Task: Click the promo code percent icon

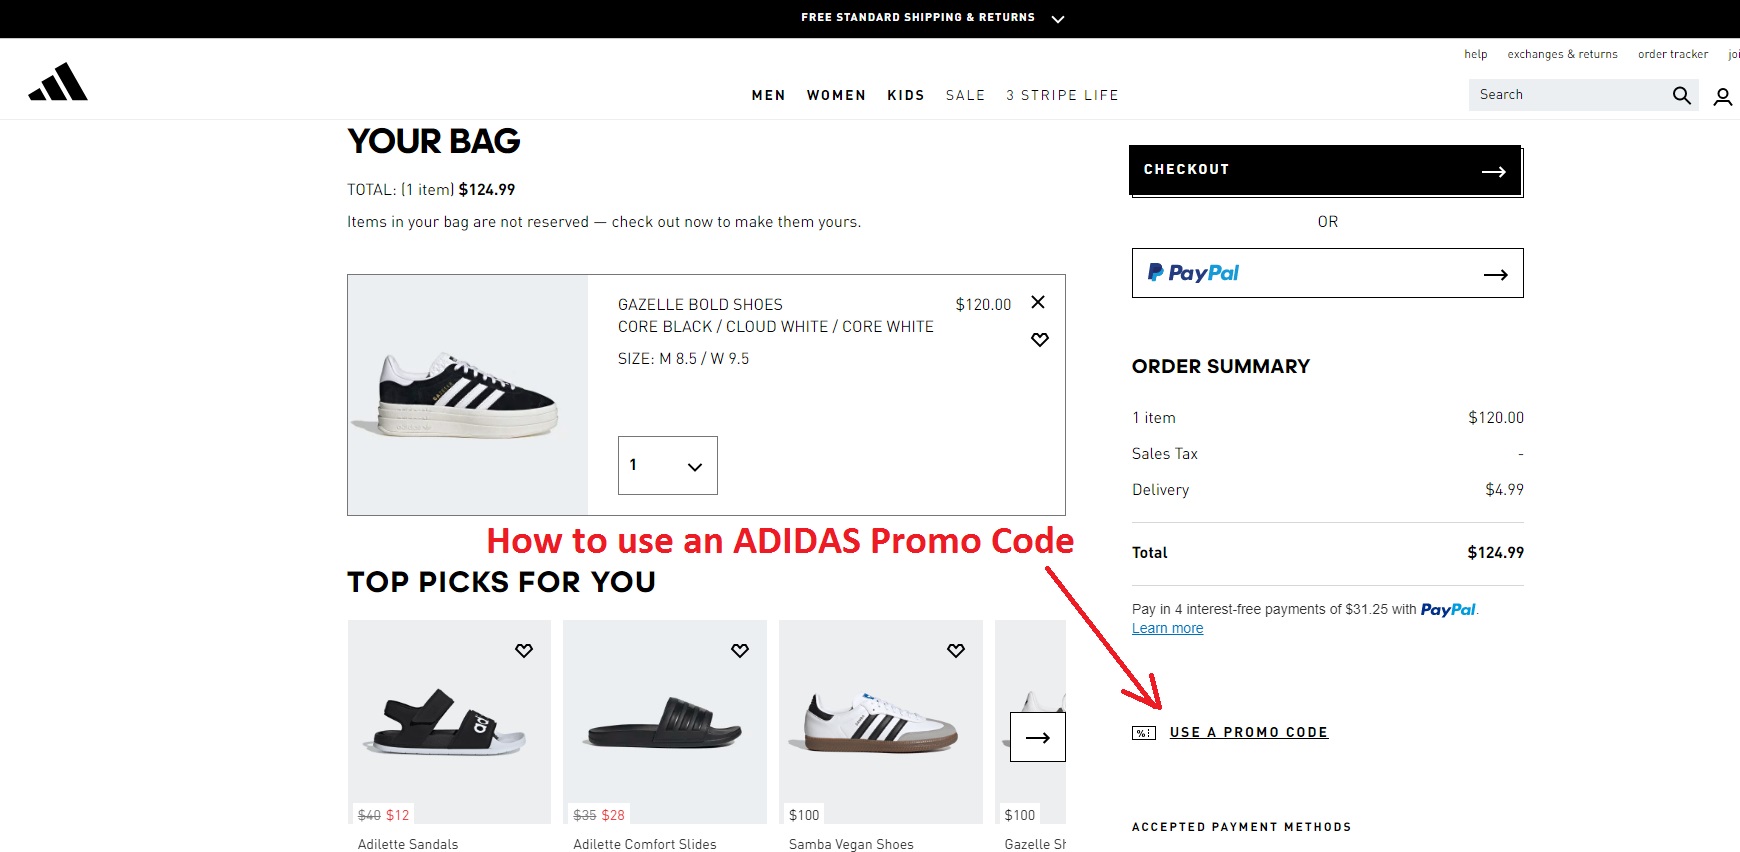Action: 1144,732
